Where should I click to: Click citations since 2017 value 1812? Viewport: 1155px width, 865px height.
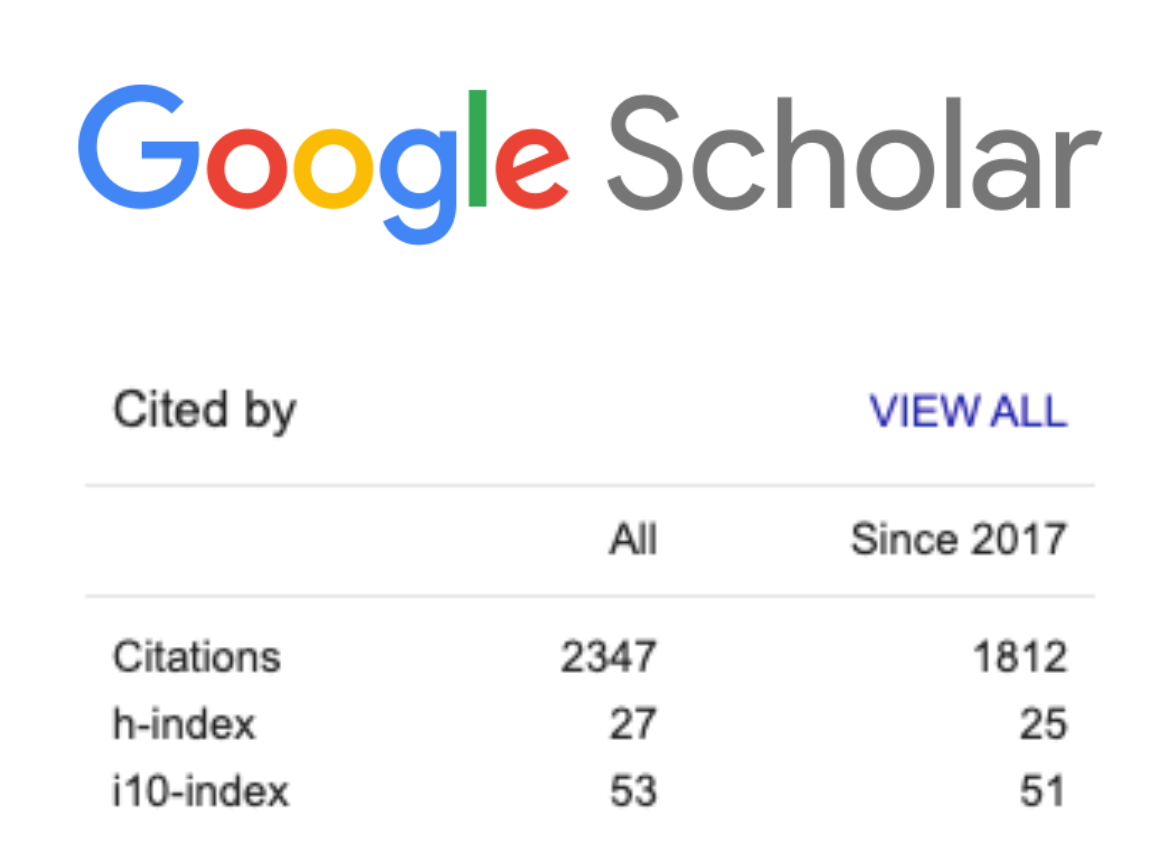[1020, 656]
